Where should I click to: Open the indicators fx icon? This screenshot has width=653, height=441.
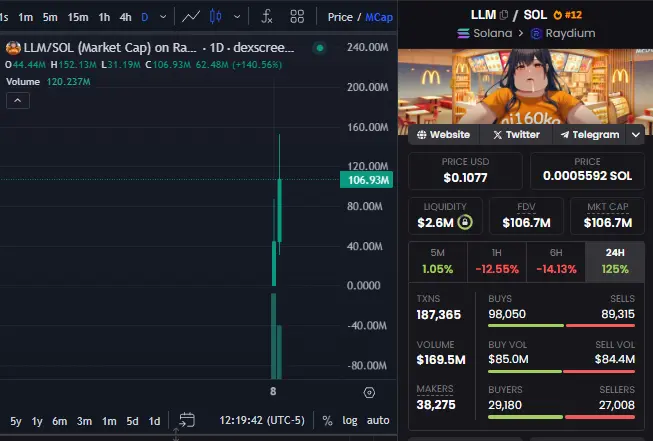[267, 17]
